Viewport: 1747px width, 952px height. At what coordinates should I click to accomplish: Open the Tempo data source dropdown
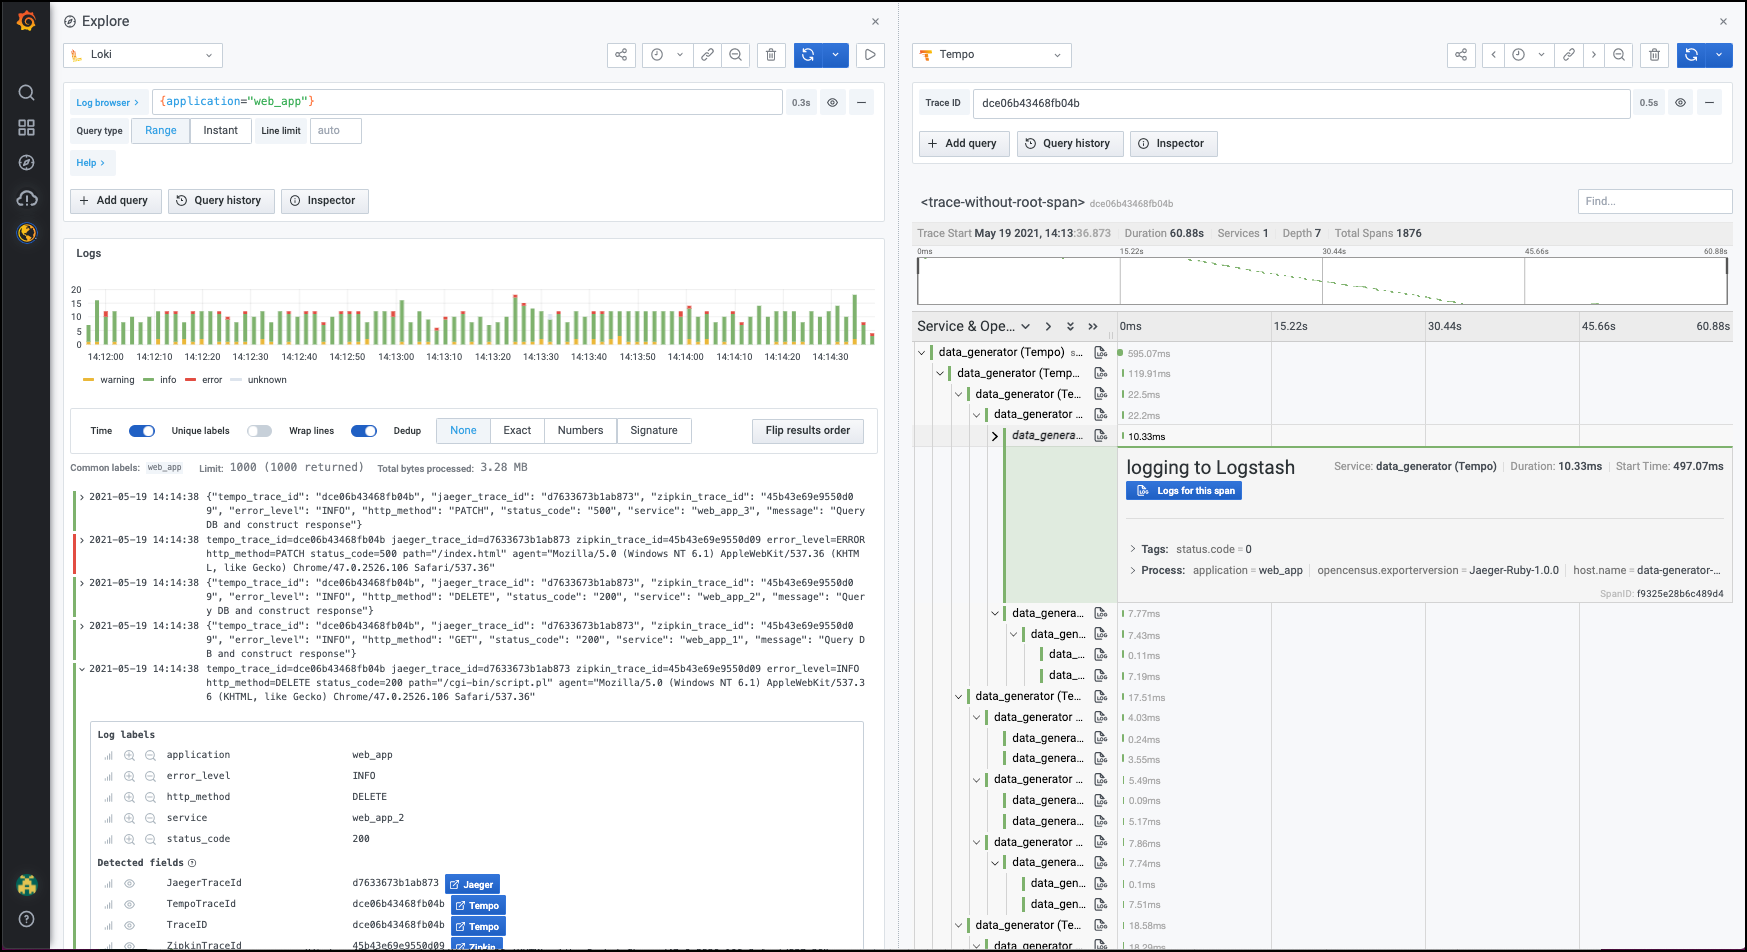coord(992,55)
